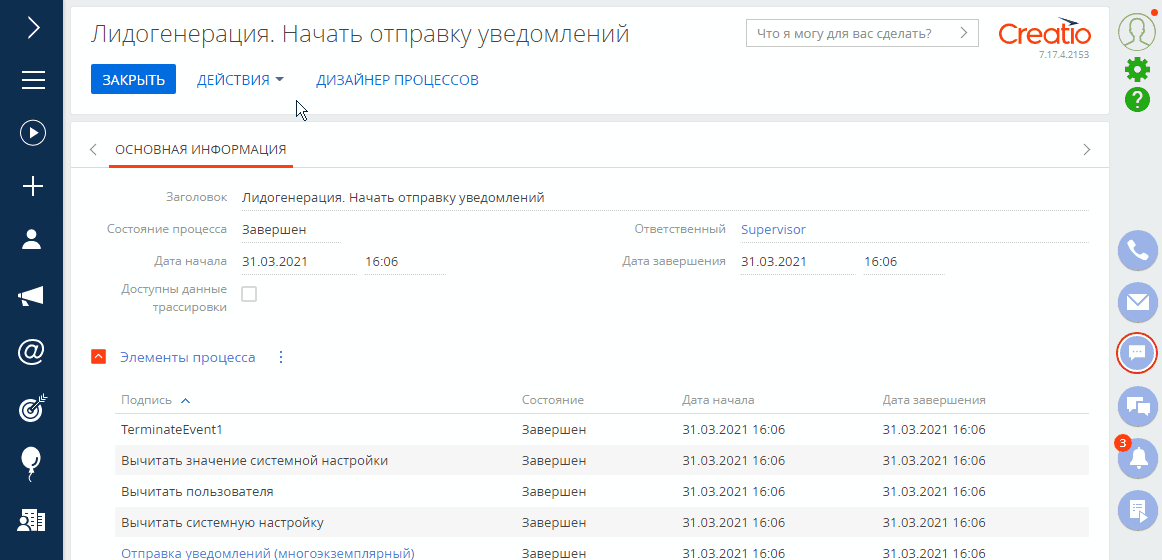This screenshot has width=1162, height=560.
Task: Click the plus quick add icon
Action: 33,187
